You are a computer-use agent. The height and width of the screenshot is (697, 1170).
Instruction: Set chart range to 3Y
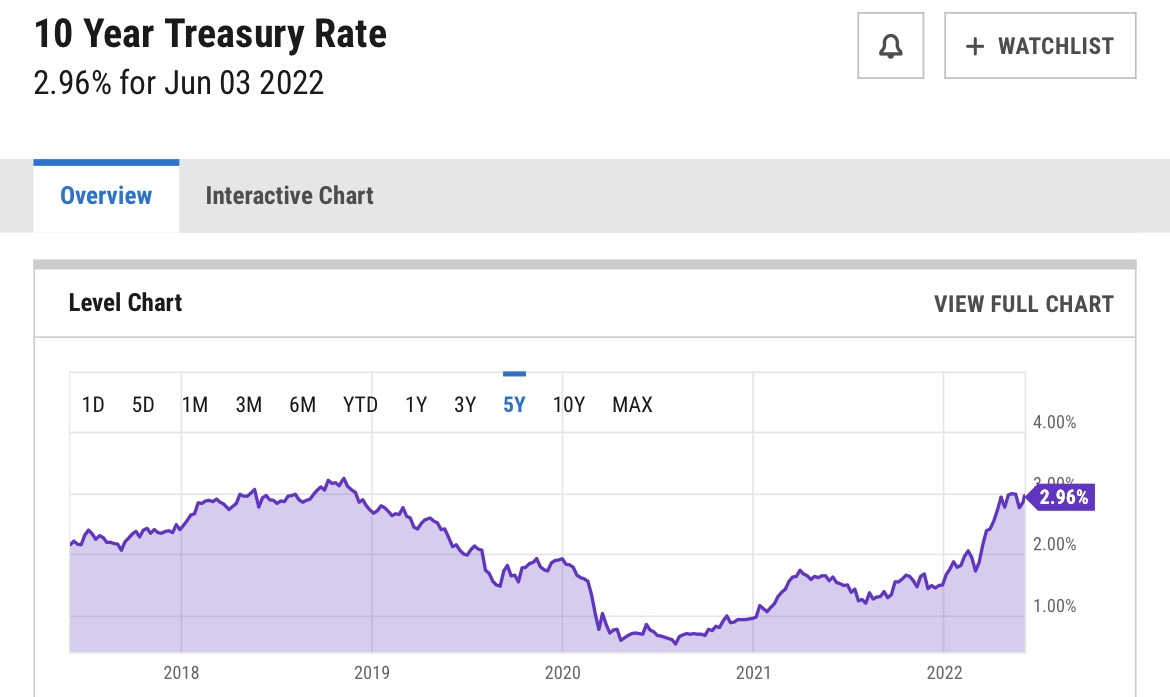465,405
